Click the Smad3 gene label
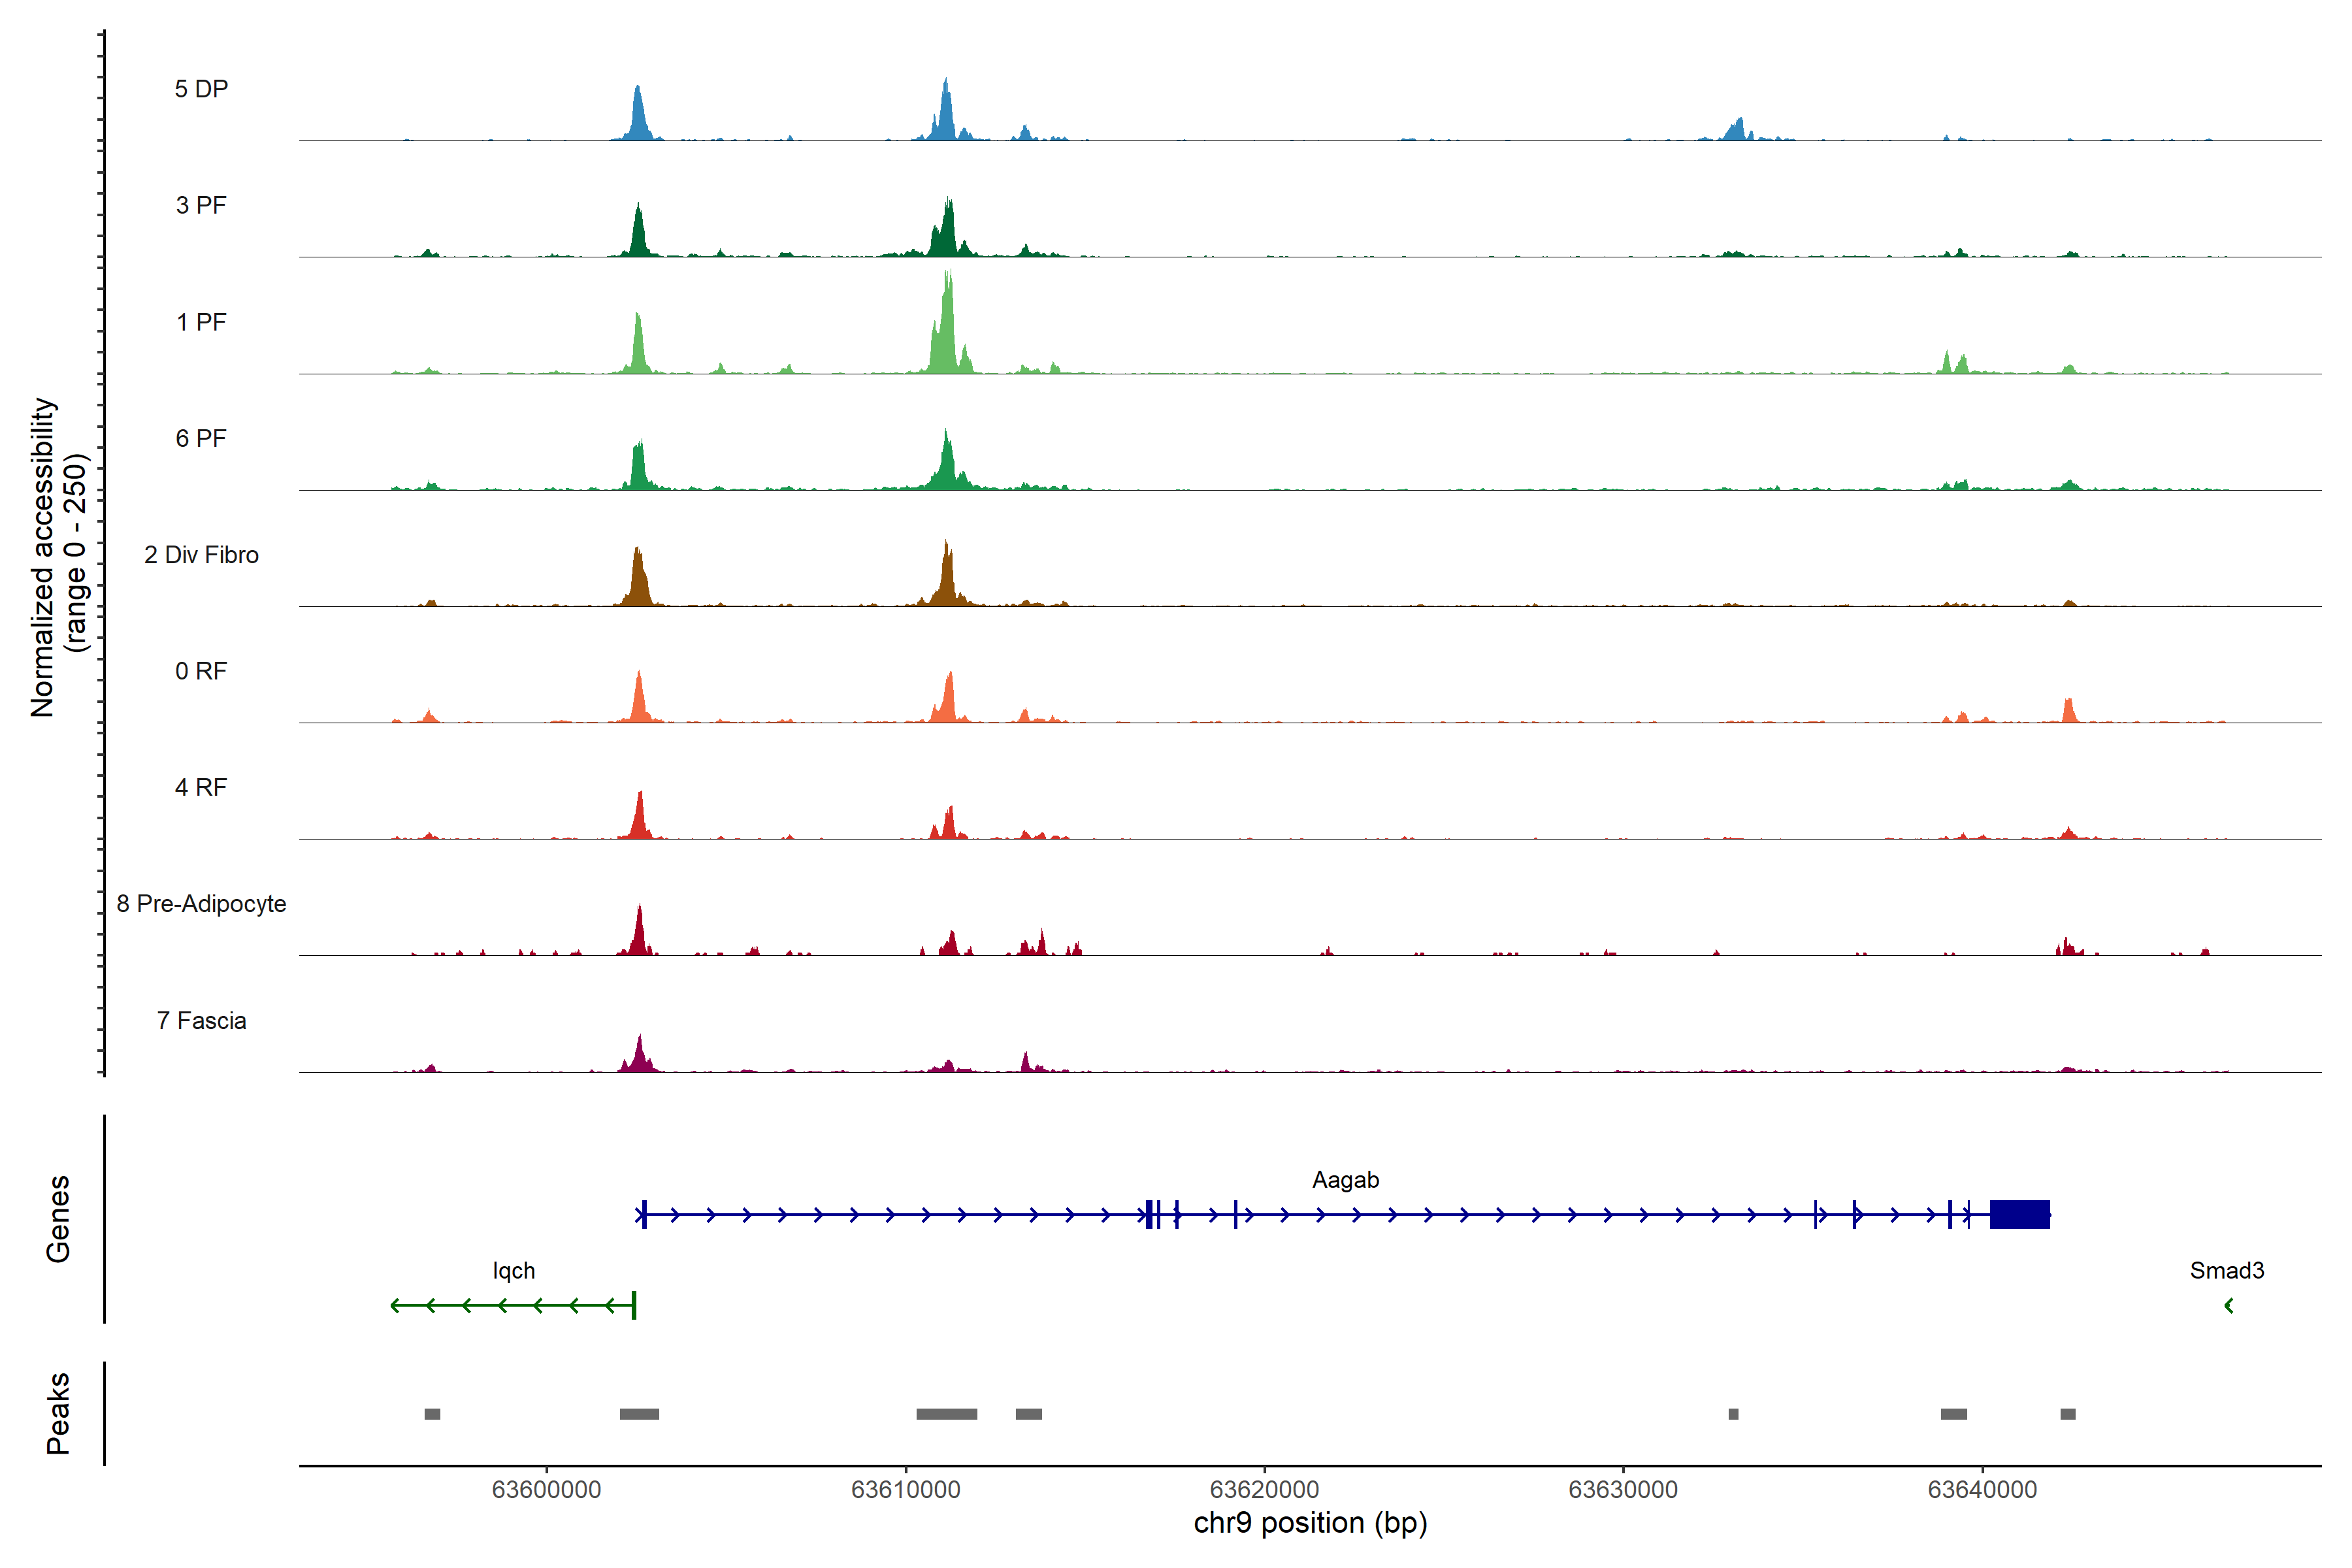The image size is (2352, 1568). click(x=2226, y=1271)
